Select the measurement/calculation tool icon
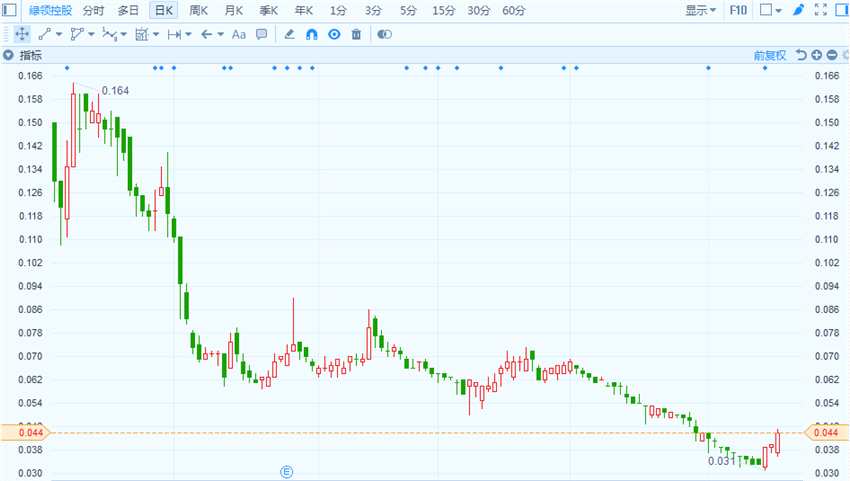The height and width of the screenshot is (481, 850). click(x=141, y=34)
